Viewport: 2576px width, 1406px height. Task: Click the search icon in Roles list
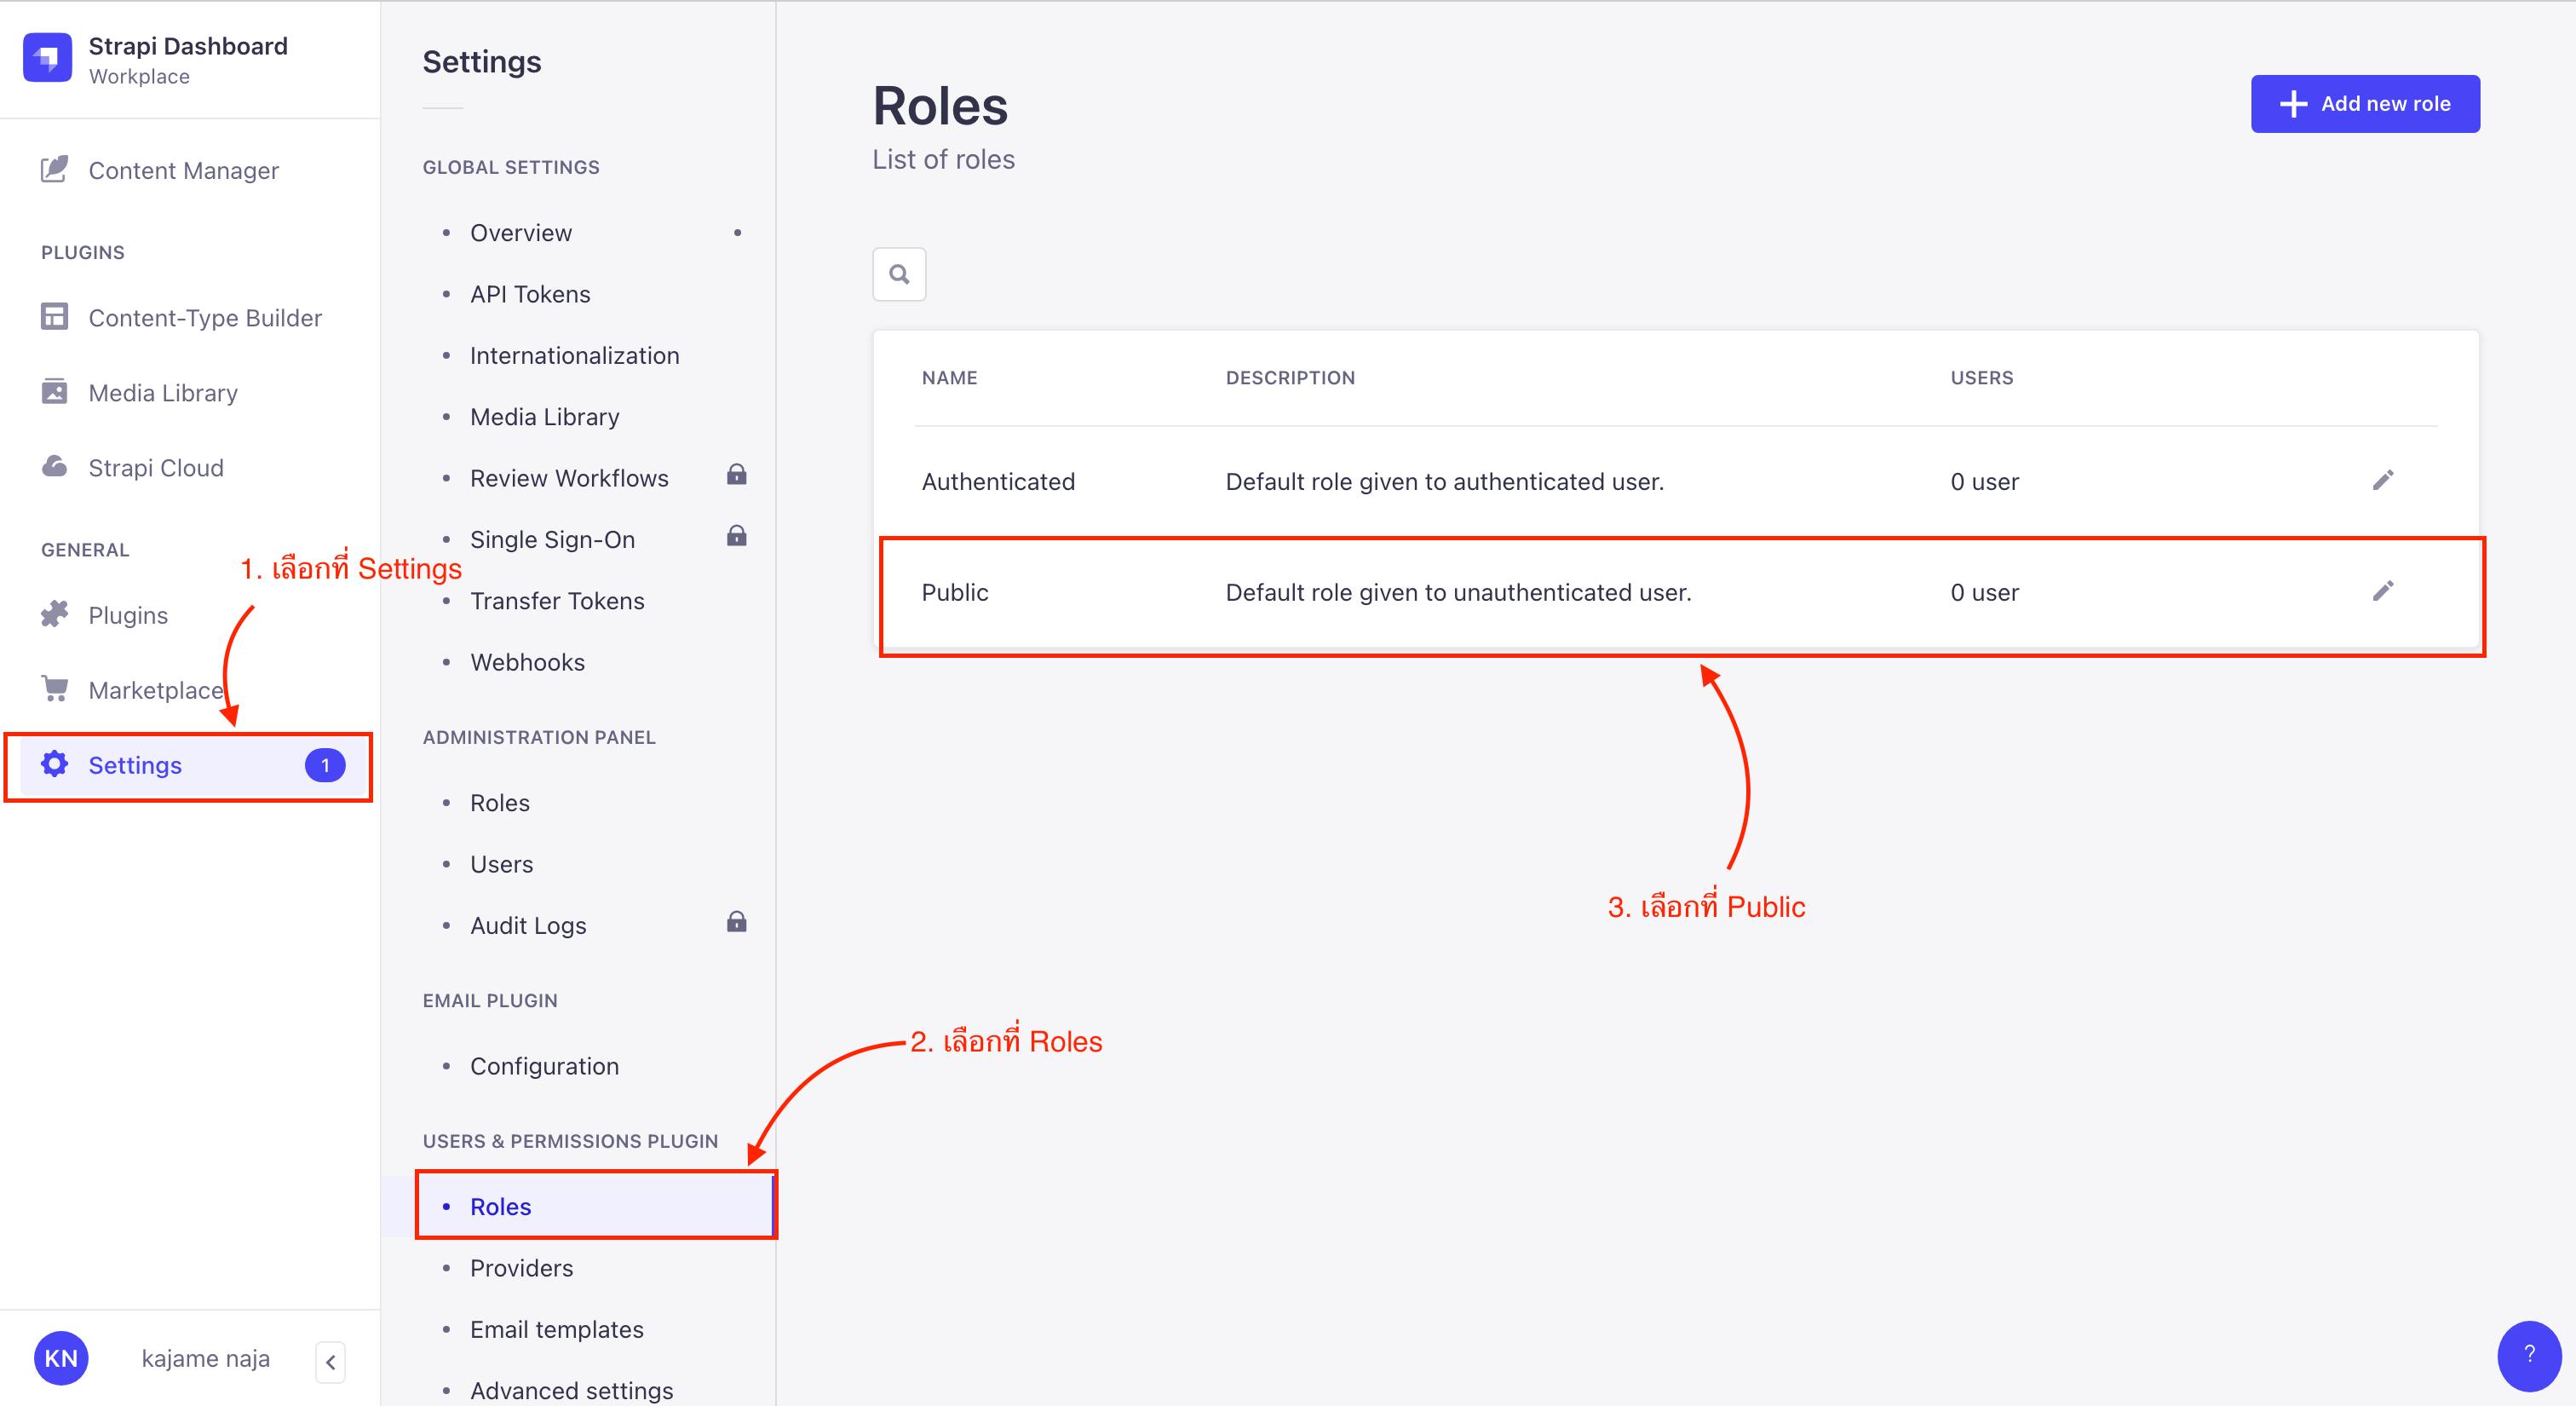900,274
